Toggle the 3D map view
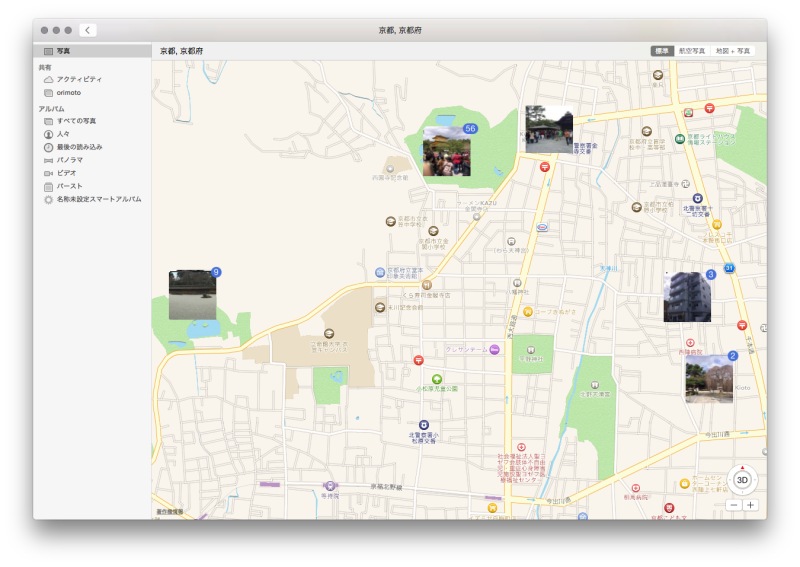The image size is (800, 567). click(x=742, y=480)
